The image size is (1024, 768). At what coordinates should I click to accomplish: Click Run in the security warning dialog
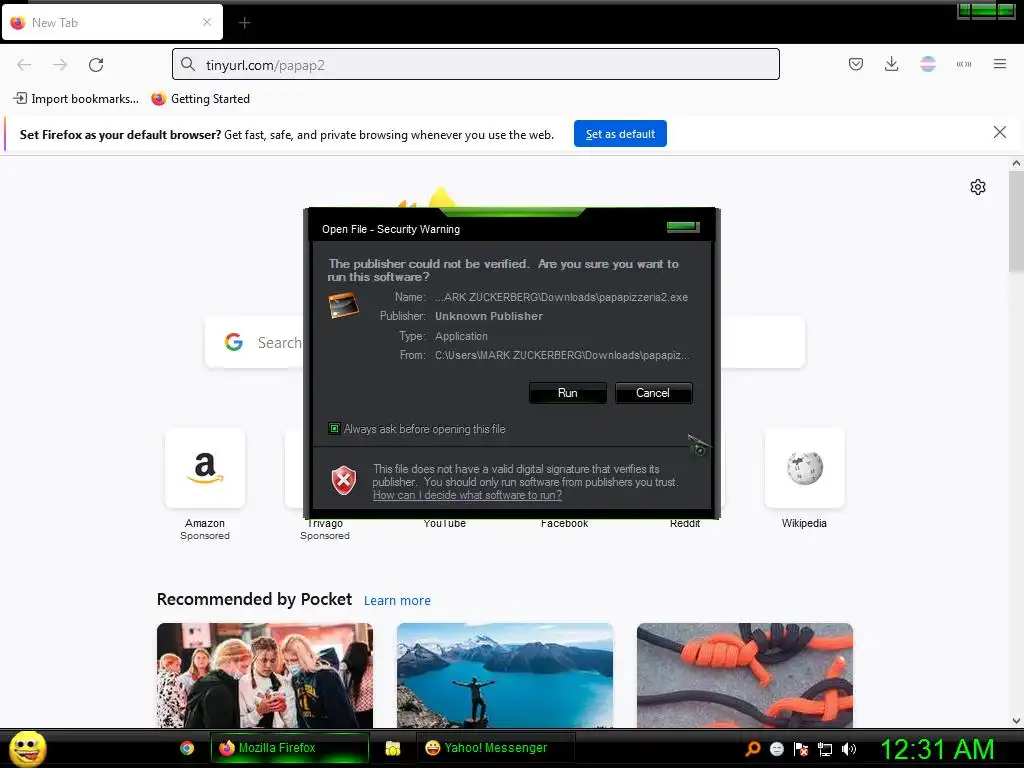click(568, 393)
